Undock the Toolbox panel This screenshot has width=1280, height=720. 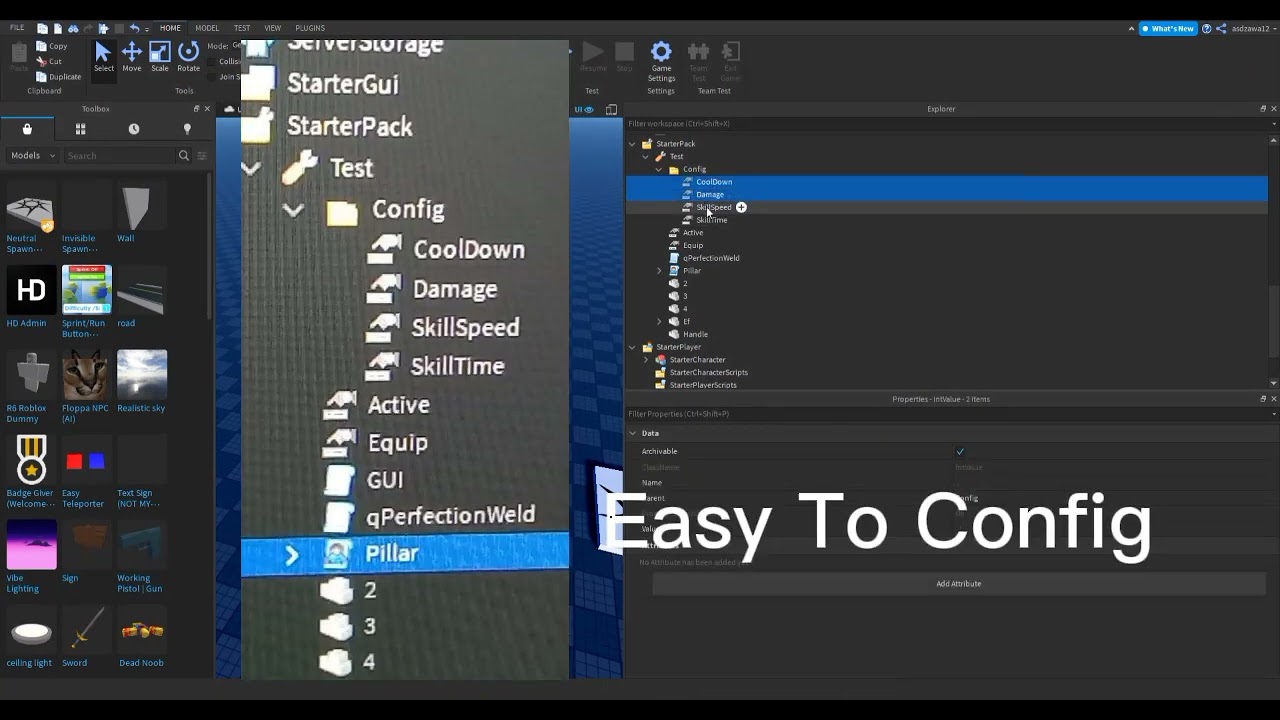tap(197, 109)
